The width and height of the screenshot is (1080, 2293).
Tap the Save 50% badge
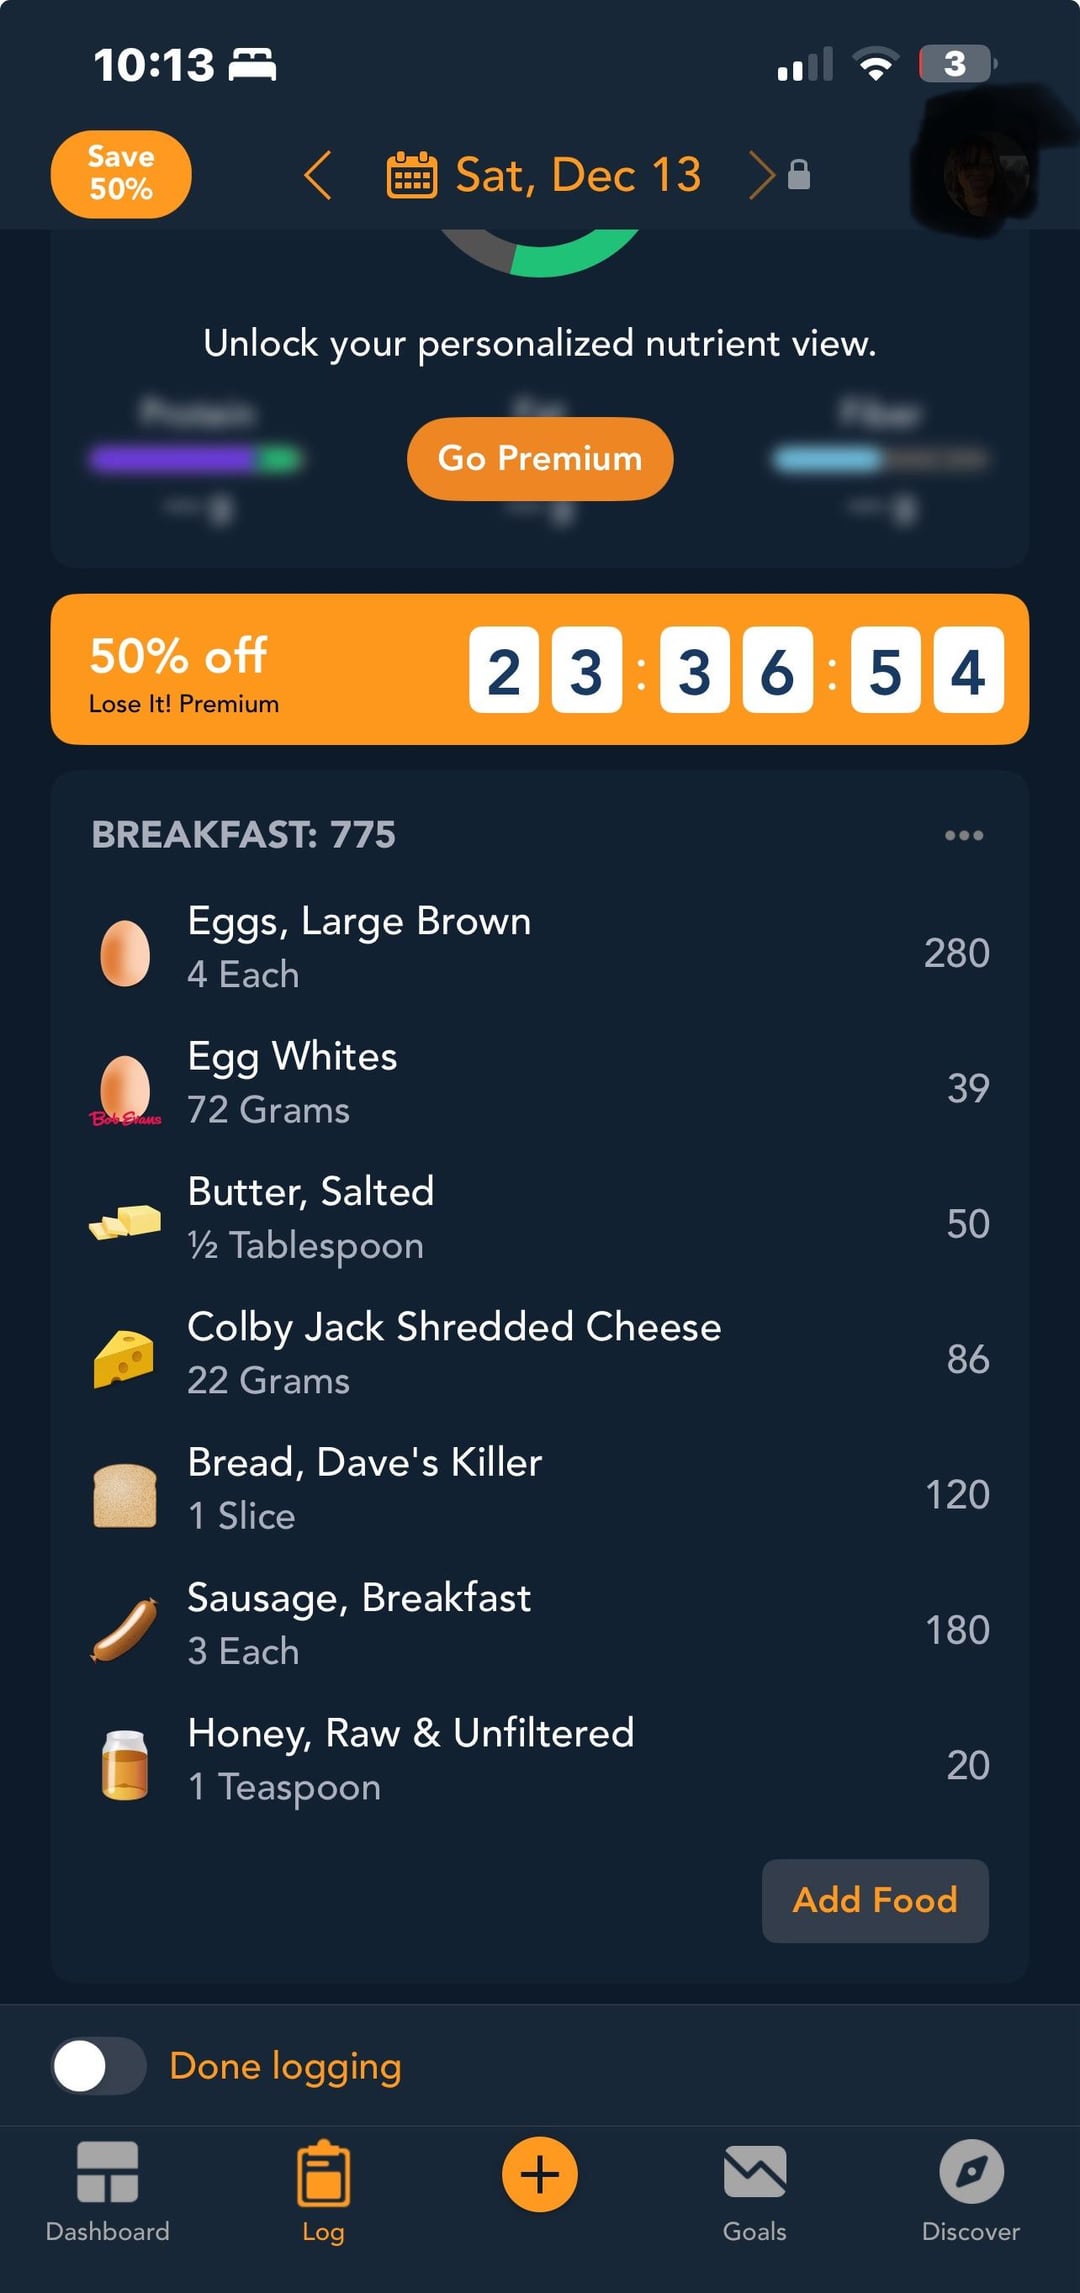121,174
